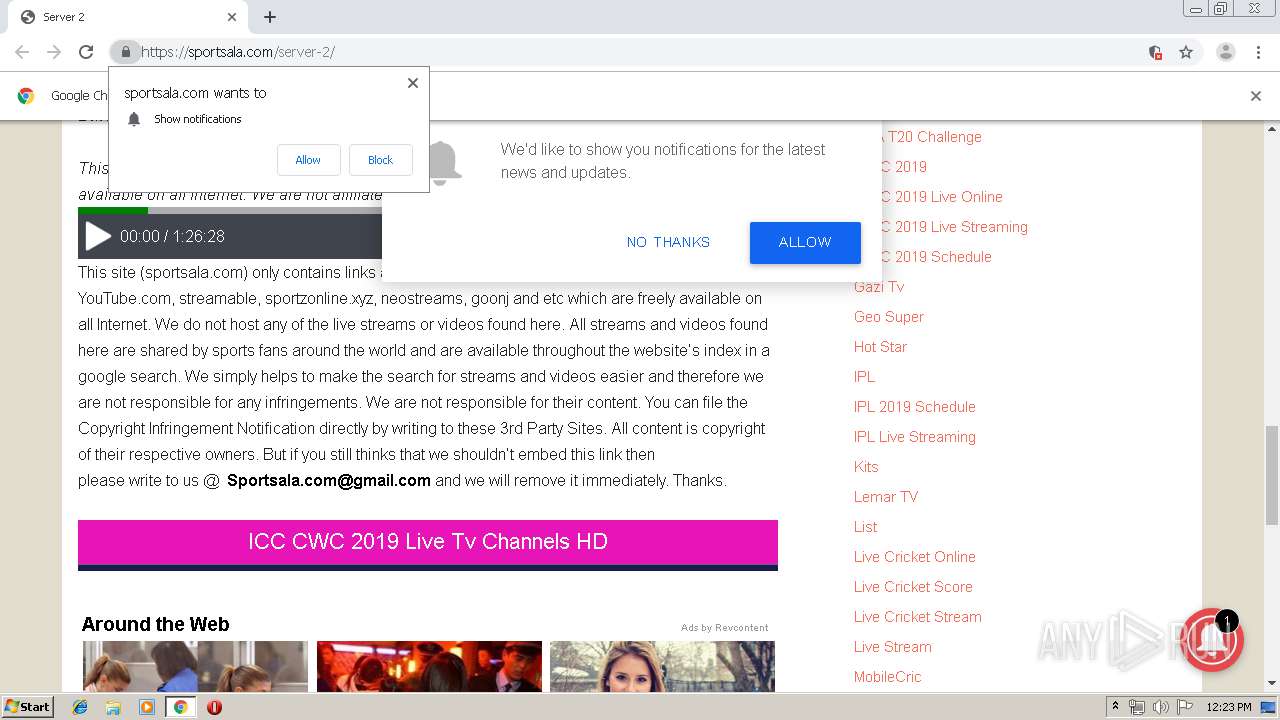Viewport: 1280px width, 720px height.
Task: Open the IPL 2019 Schedule link
Action: pyautogui.click(x=915, y=407)
